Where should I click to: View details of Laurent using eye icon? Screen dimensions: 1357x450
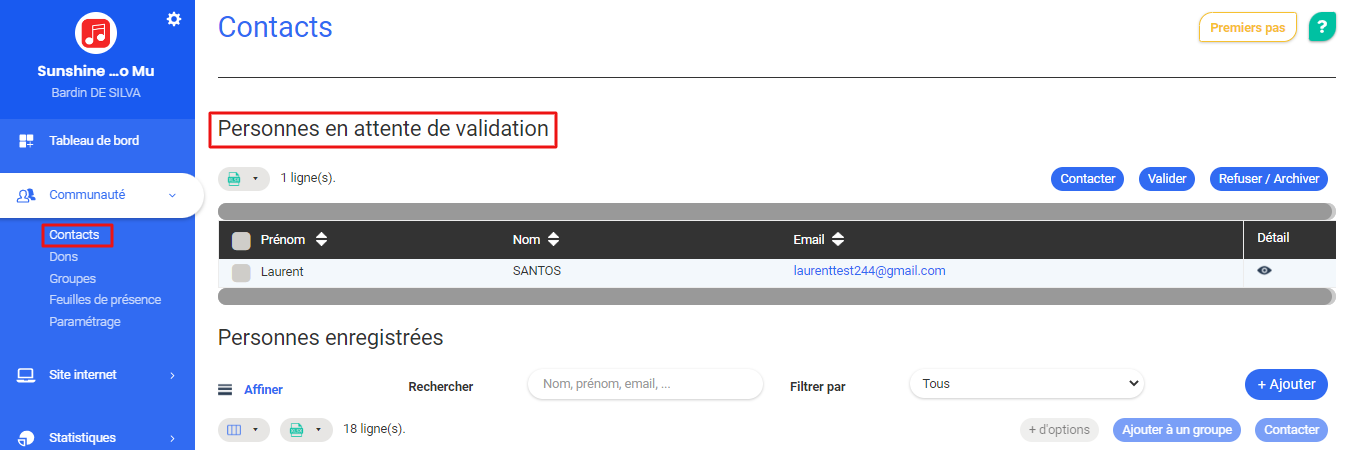pyautogui.click(x=1264, y=270)
